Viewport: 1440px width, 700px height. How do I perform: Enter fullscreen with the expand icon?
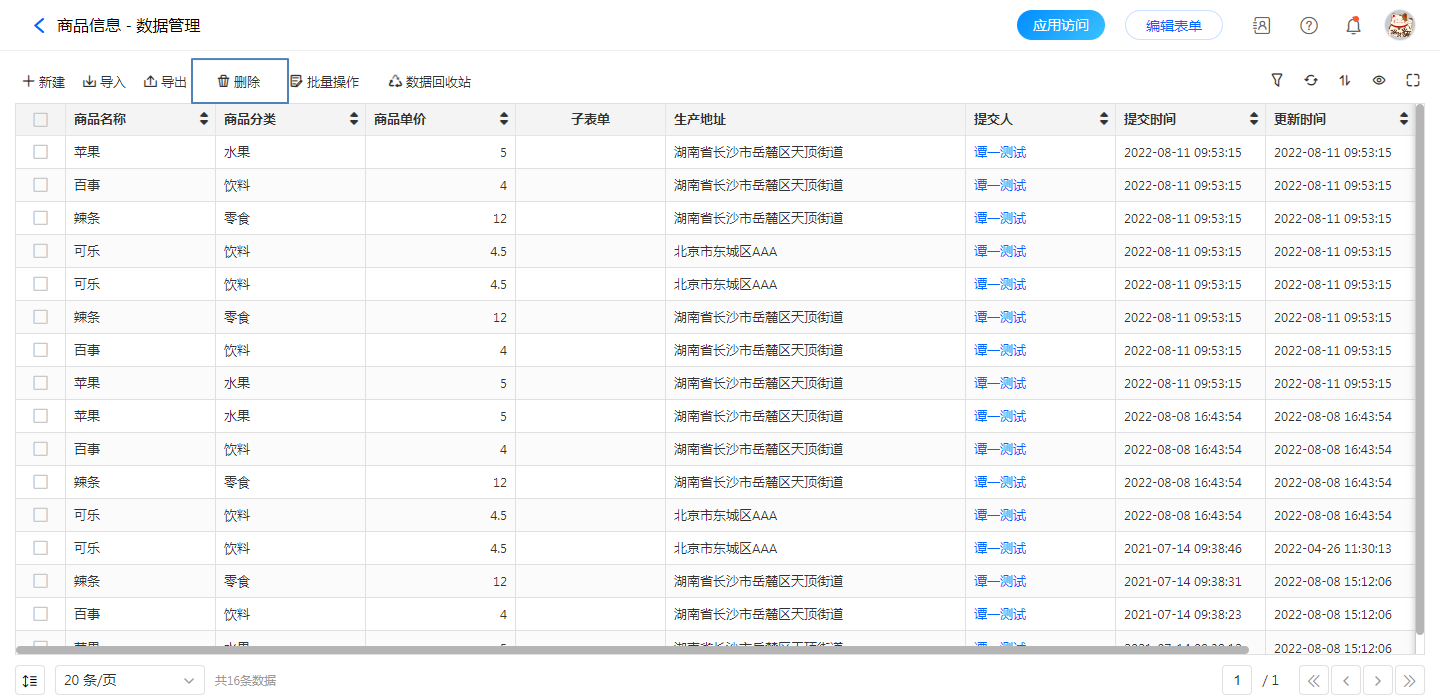(1413, 81)
